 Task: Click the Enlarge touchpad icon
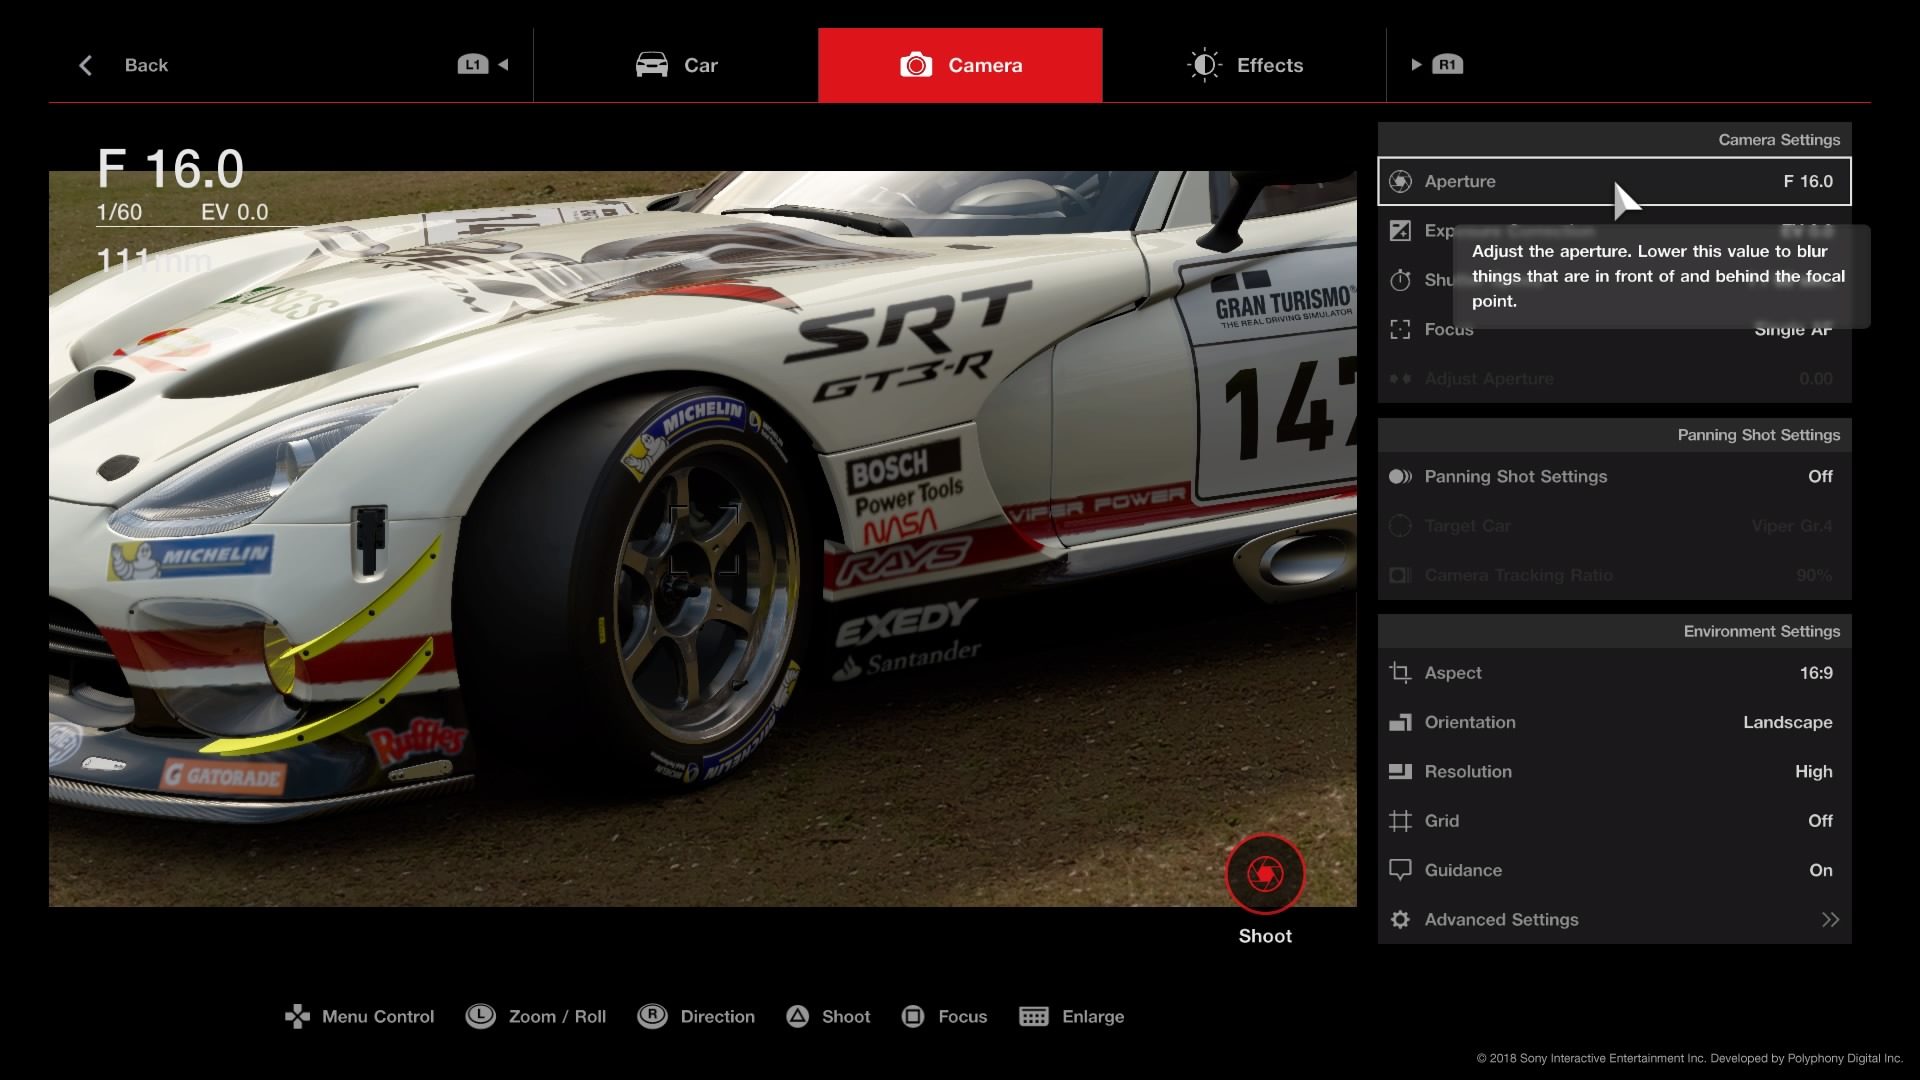pos(1034,1016)
